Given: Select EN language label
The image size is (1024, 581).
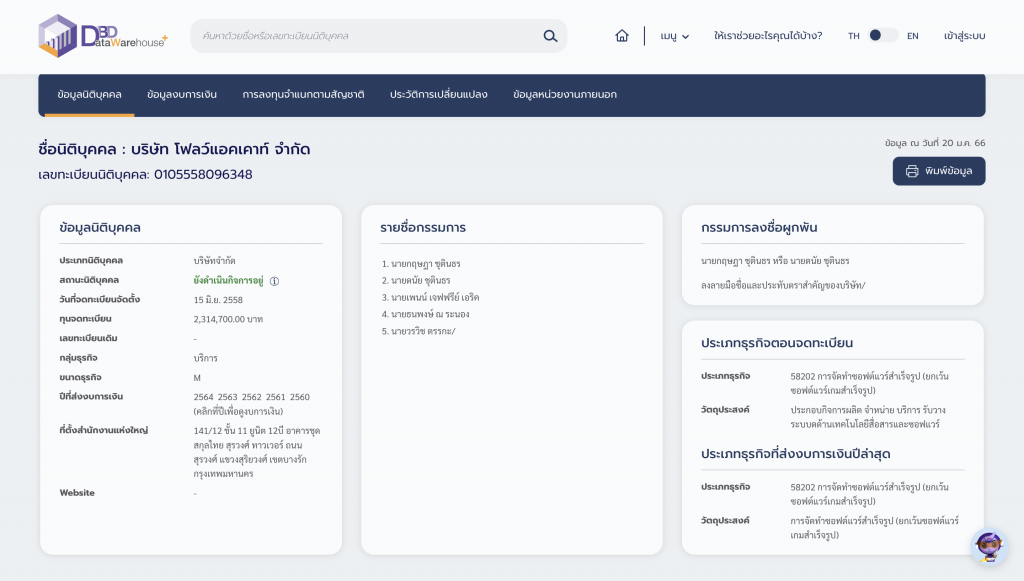Looking at the screenshot, I should [912, 36].
